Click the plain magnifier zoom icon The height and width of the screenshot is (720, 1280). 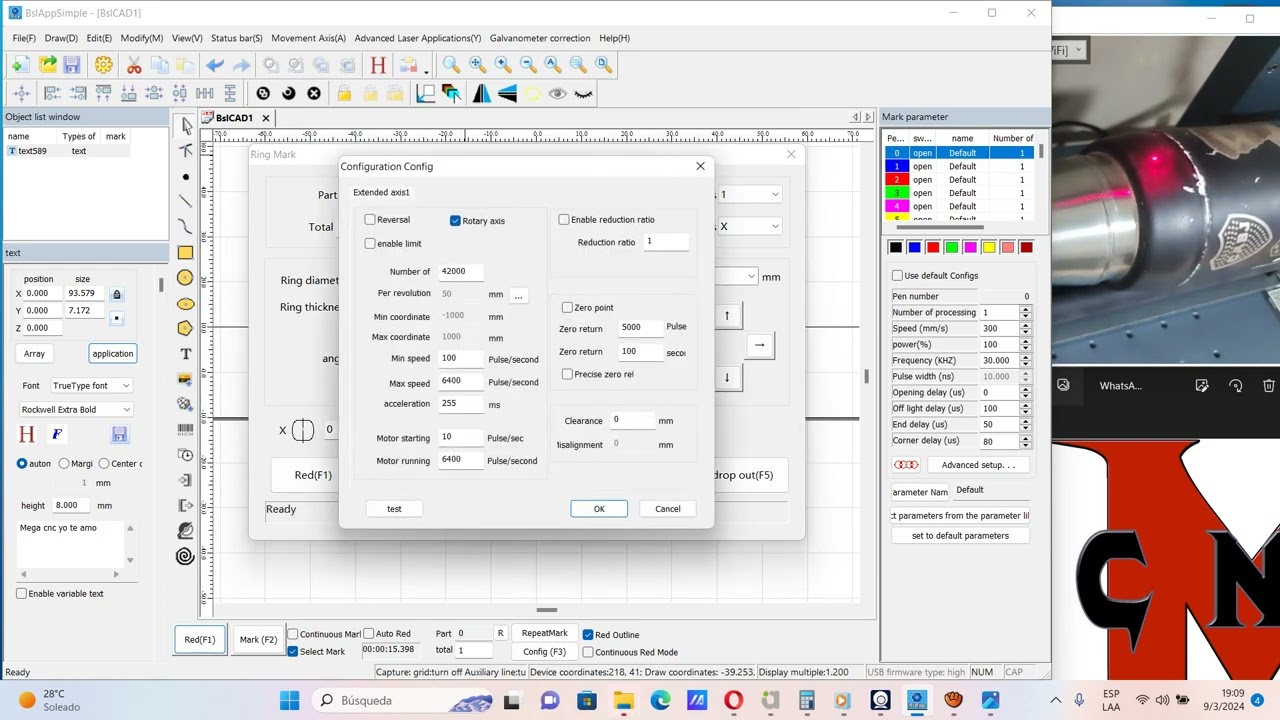point(451,65)
